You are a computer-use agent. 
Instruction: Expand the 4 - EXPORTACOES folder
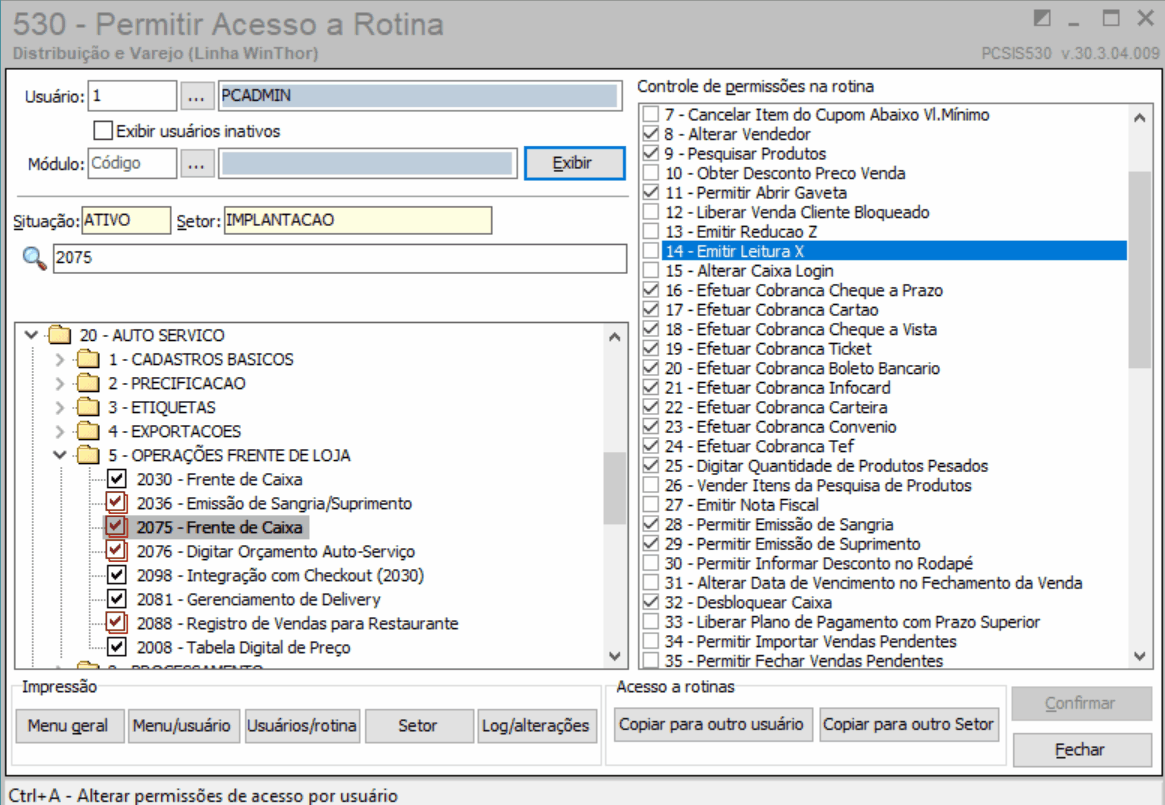pos(60,431)
